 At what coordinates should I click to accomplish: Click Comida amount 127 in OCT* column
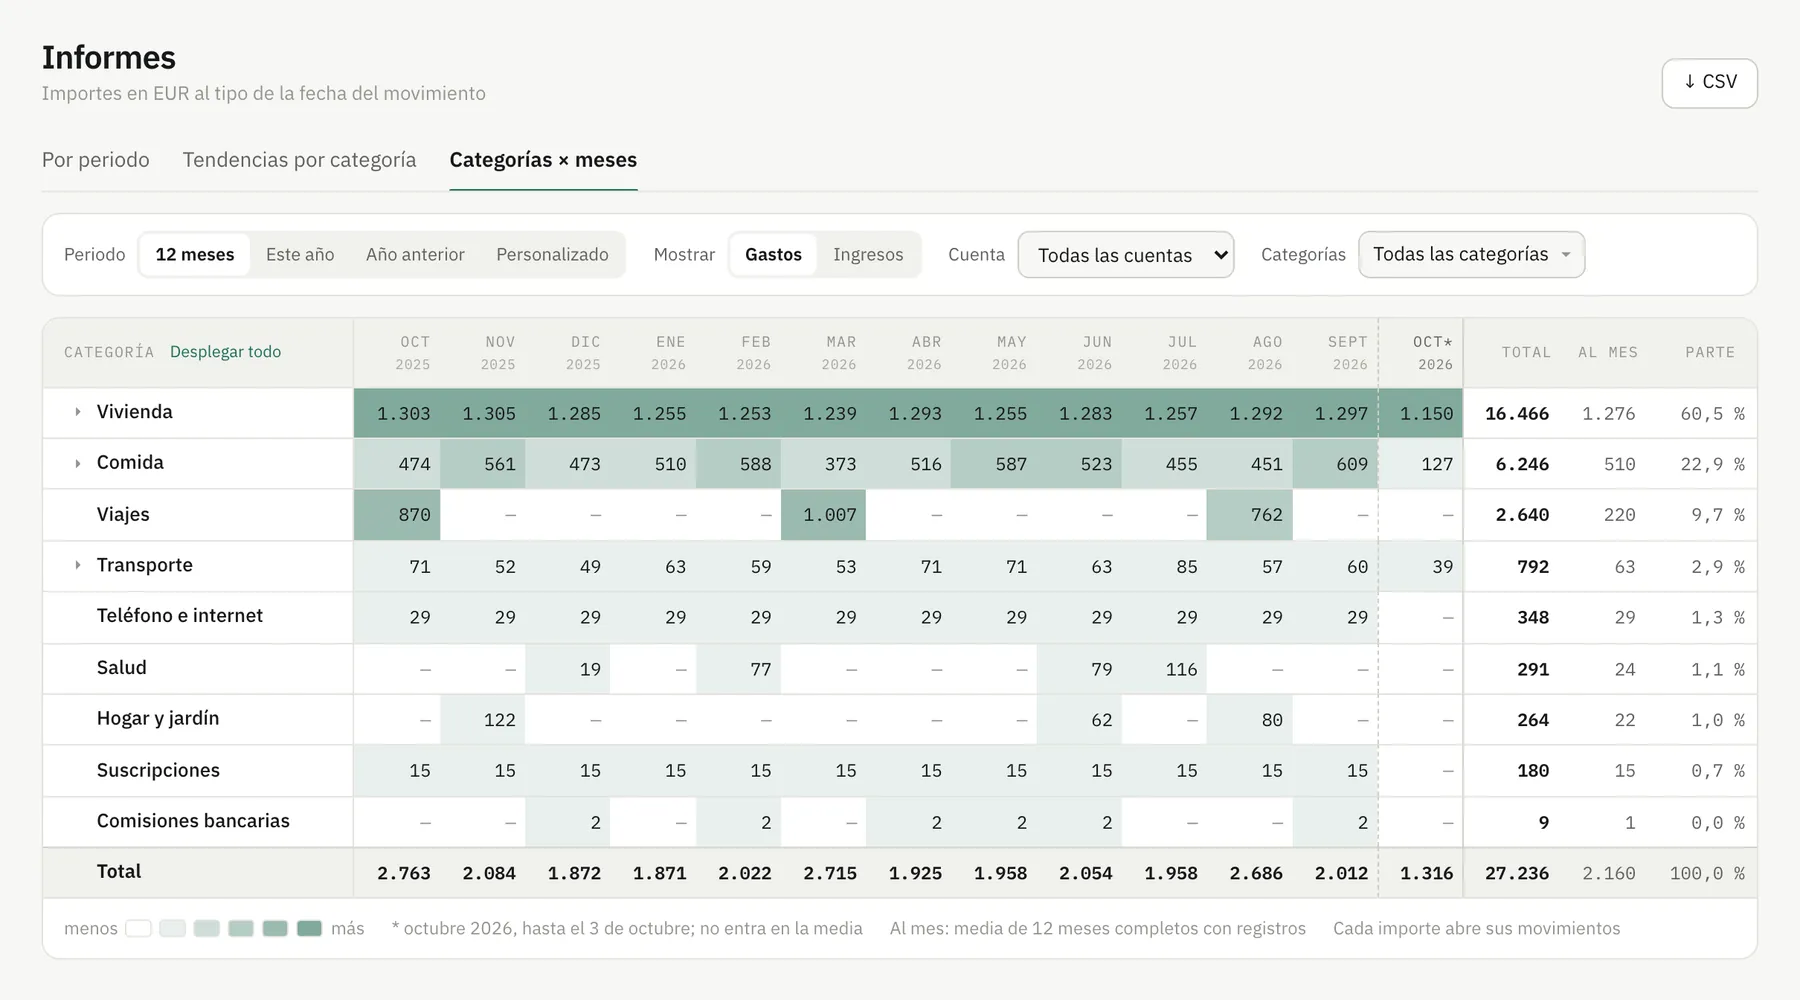[1421, 464]
